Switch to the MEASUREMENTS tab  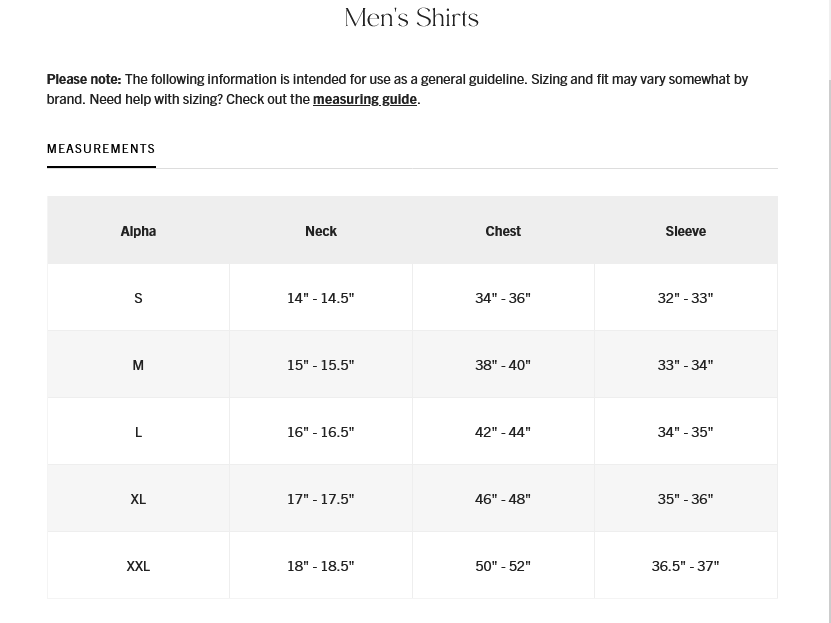(x=101, y=149)
